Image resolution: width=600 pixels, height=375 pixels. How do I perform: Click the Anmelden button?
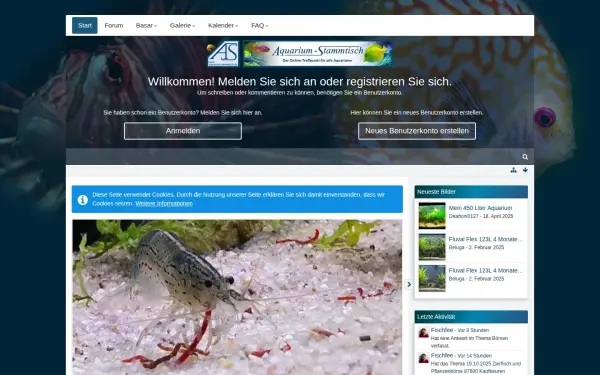183,131
